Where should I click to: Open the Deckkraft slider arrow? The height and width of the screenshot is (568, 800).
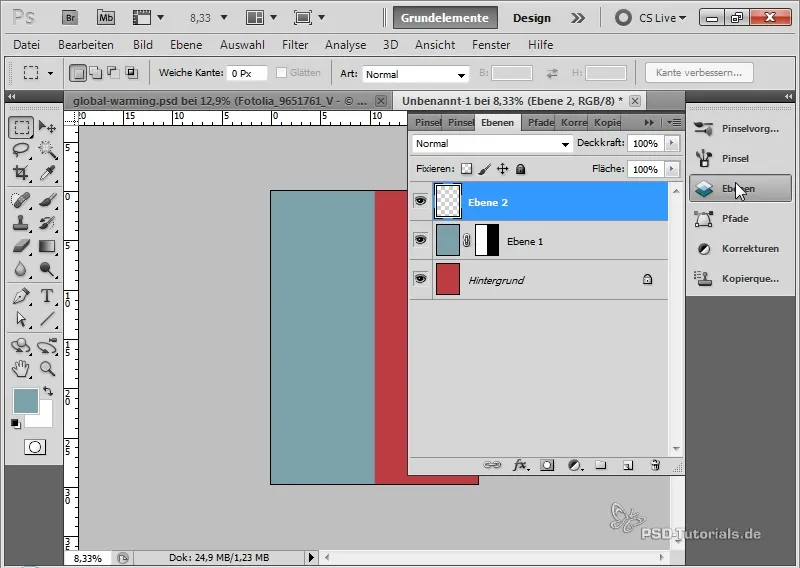click(x=671, y=143)
